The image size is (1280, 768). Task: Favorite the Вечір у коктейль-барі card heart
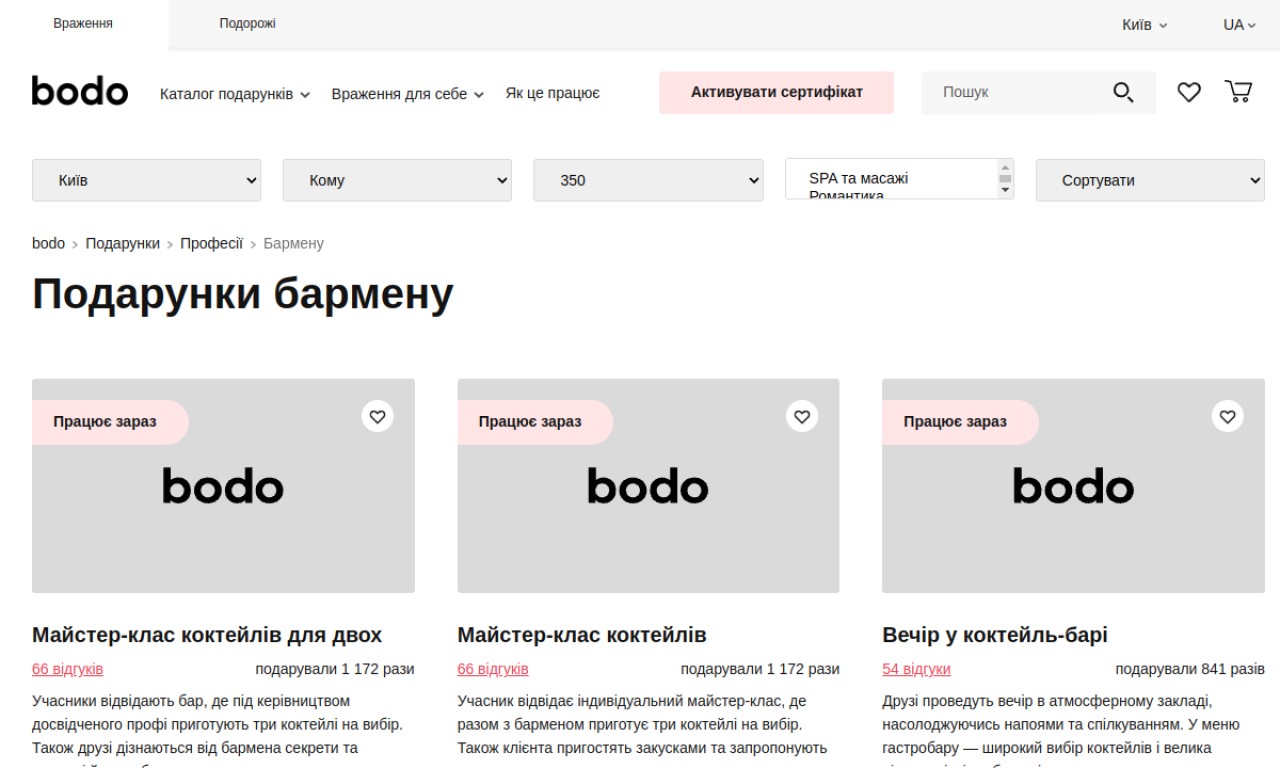[x=1228, y=417]
